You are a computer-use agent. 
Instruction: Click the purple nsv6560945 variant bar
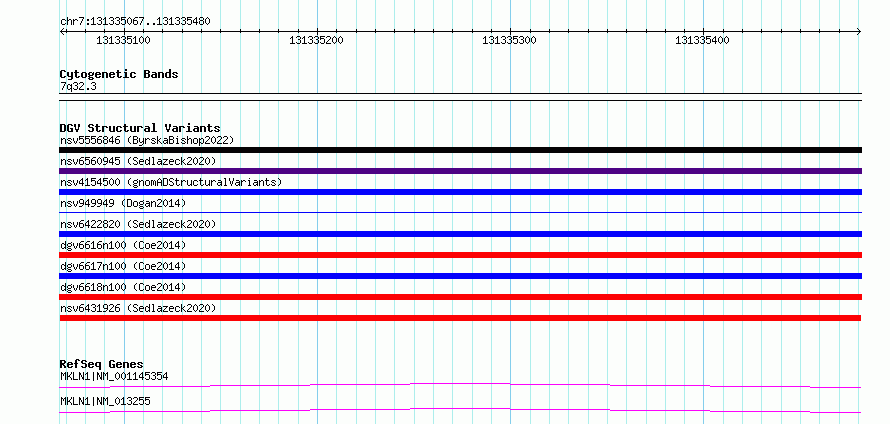click(x=460, y=171)
